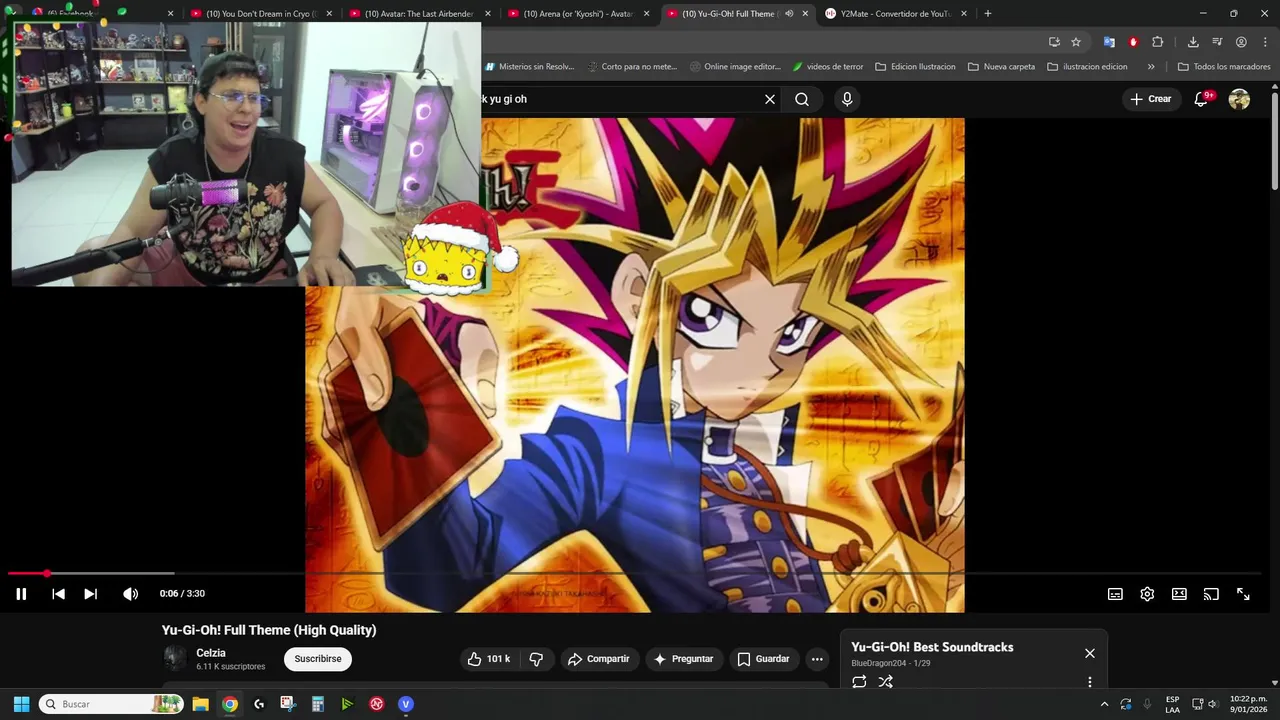Toggle video subtitles/captions
Image resolution: width=1280 pixels, height=720 pixels.
coord(1115,594)
